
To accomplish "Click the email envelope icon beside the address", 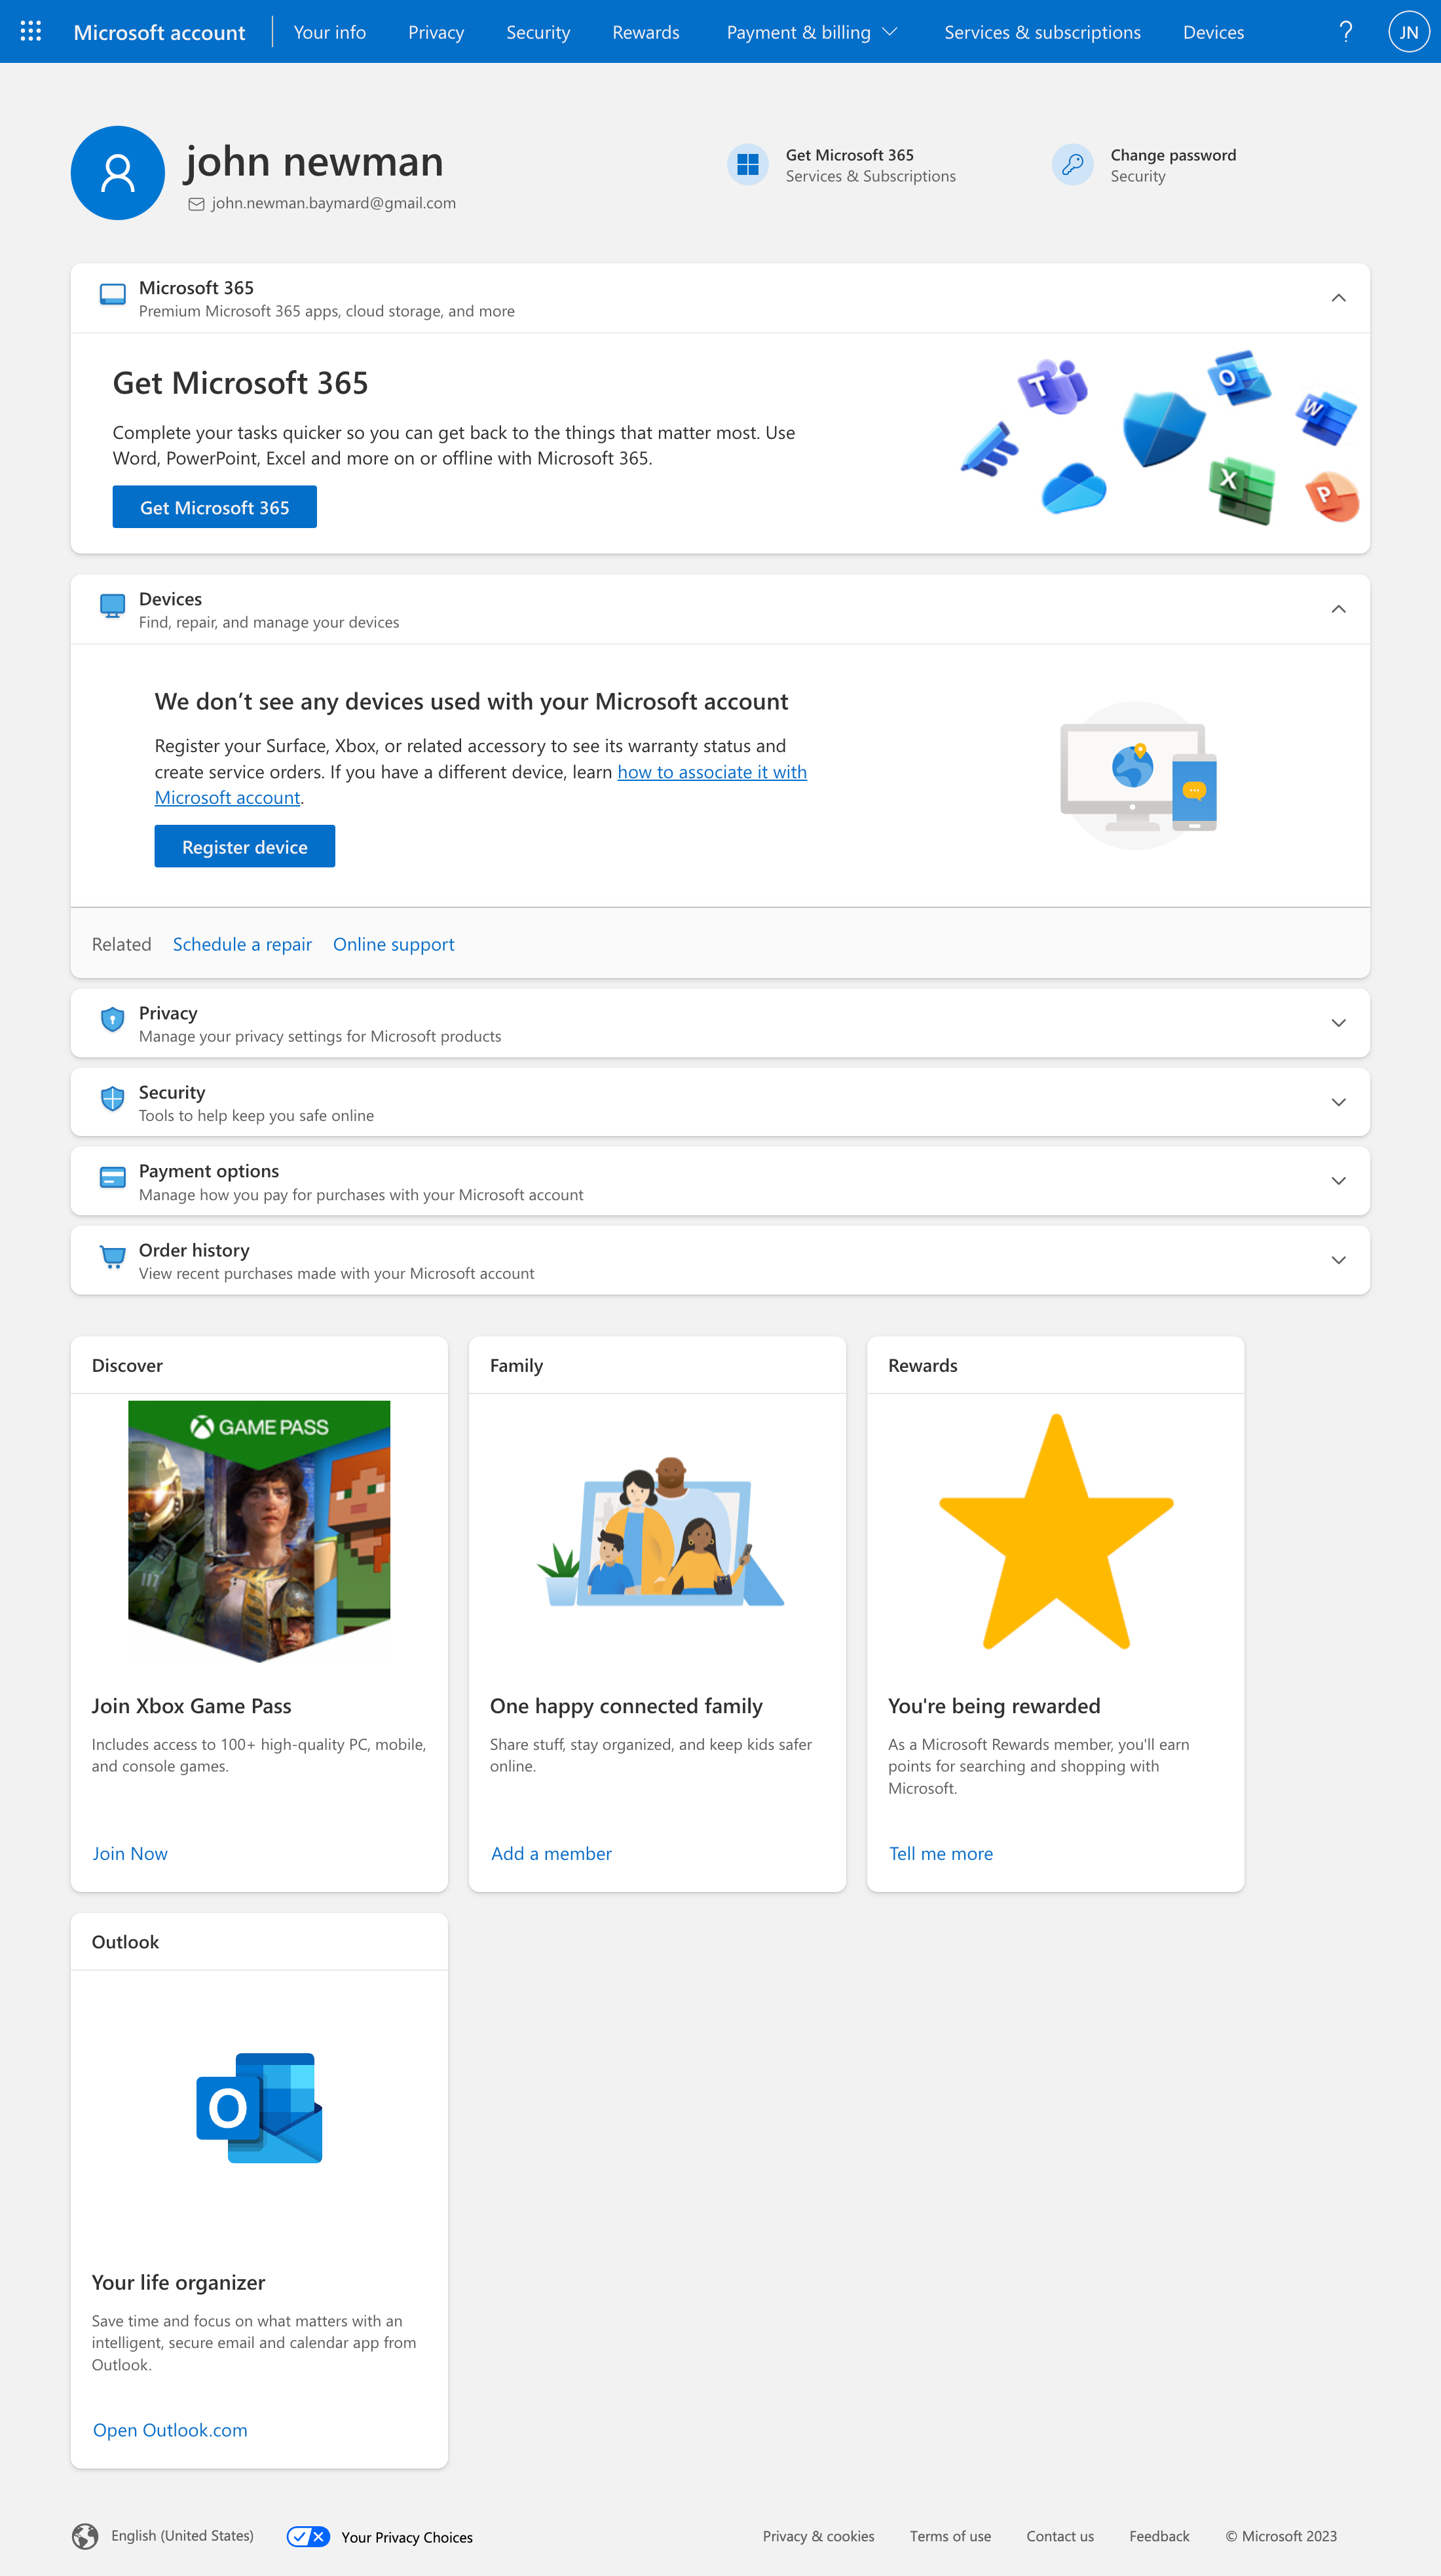I will point(196,203).
